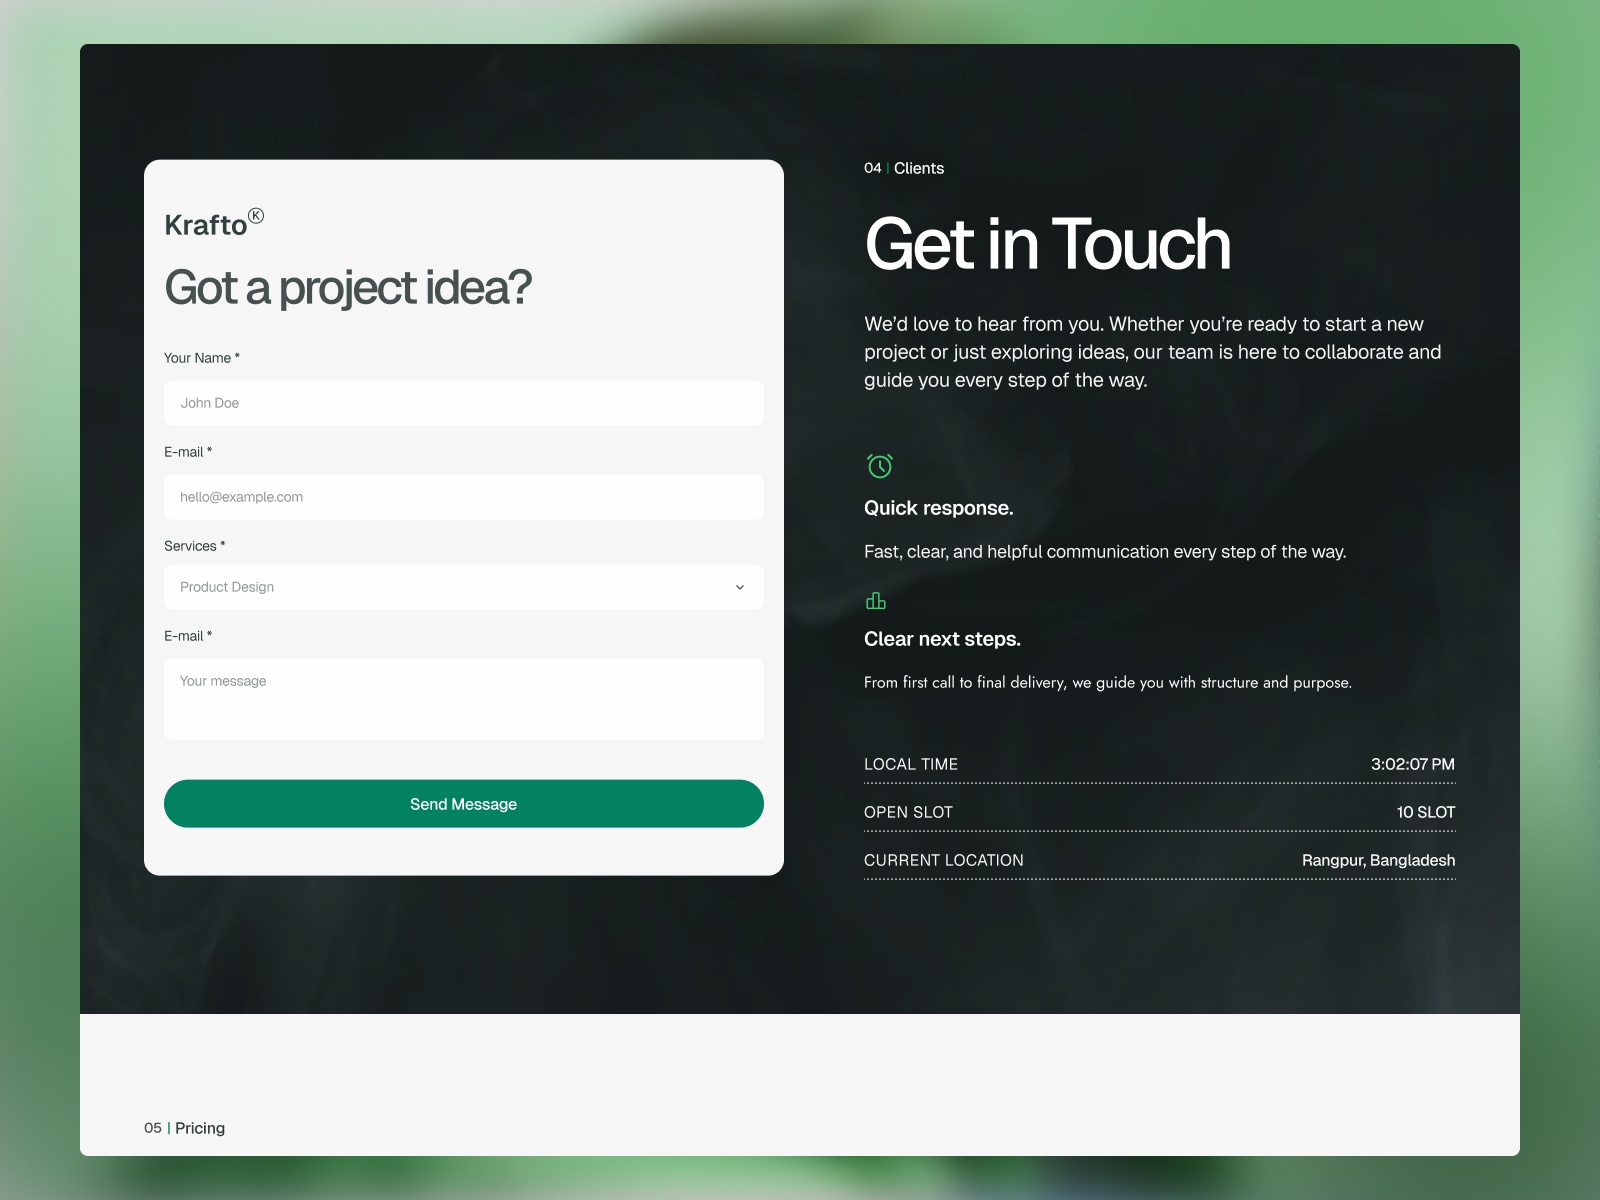Expand the Product Design selection chevron
The image size is (1600, 1200).
(740, 587)
